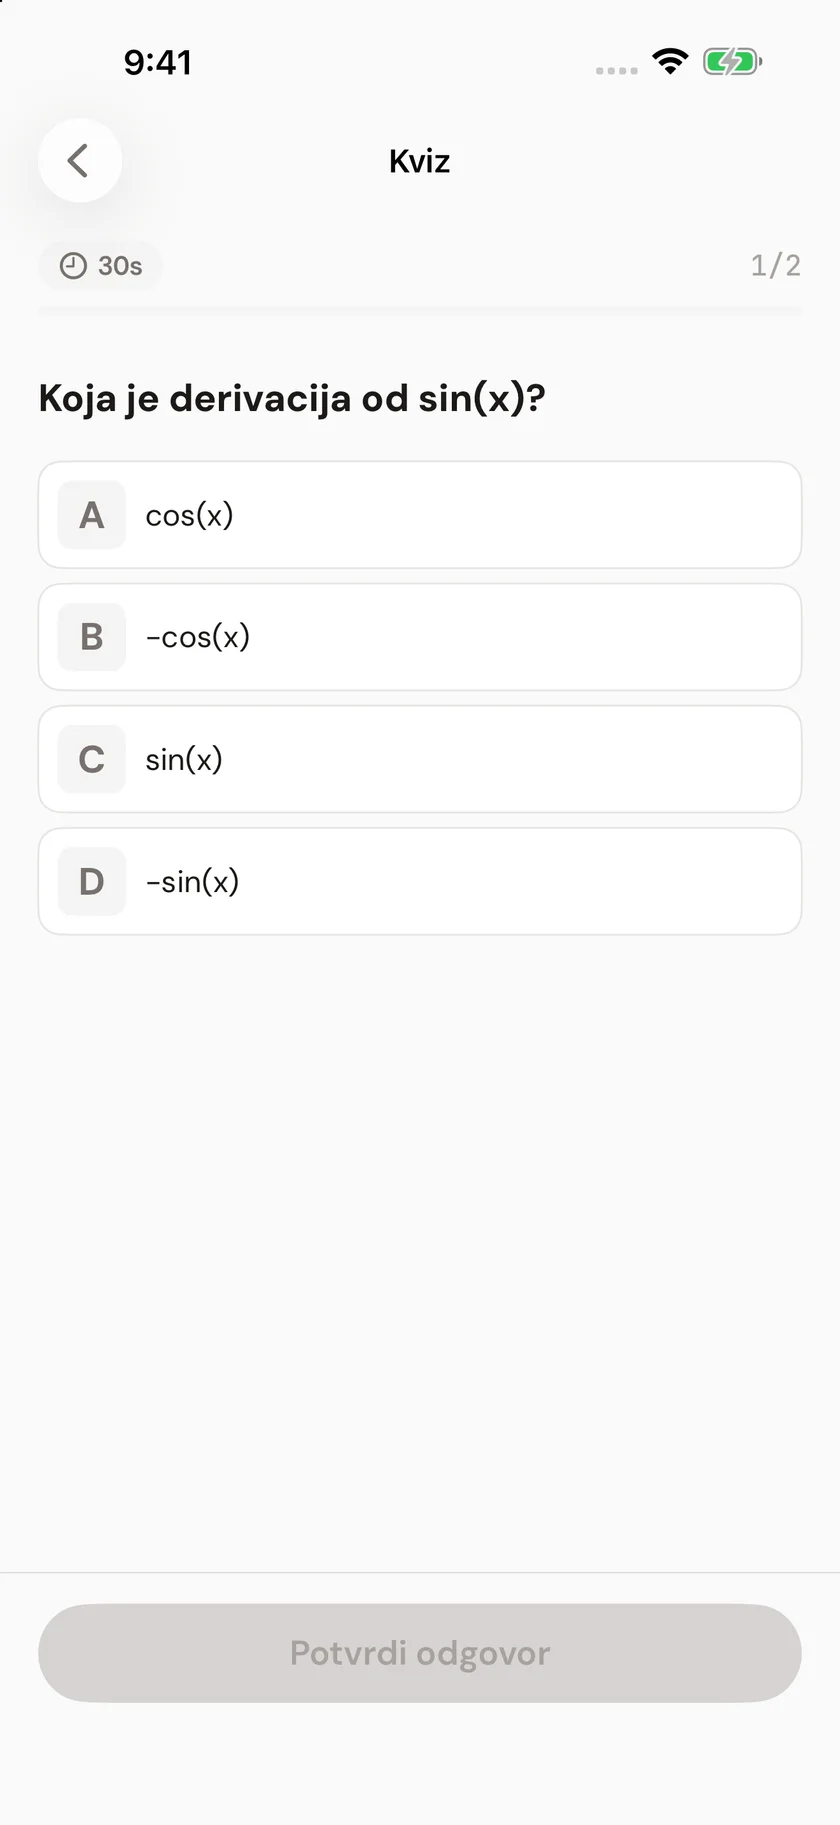Tap the 1/2 question counter

pyautogui.click(x=775, y=266)
